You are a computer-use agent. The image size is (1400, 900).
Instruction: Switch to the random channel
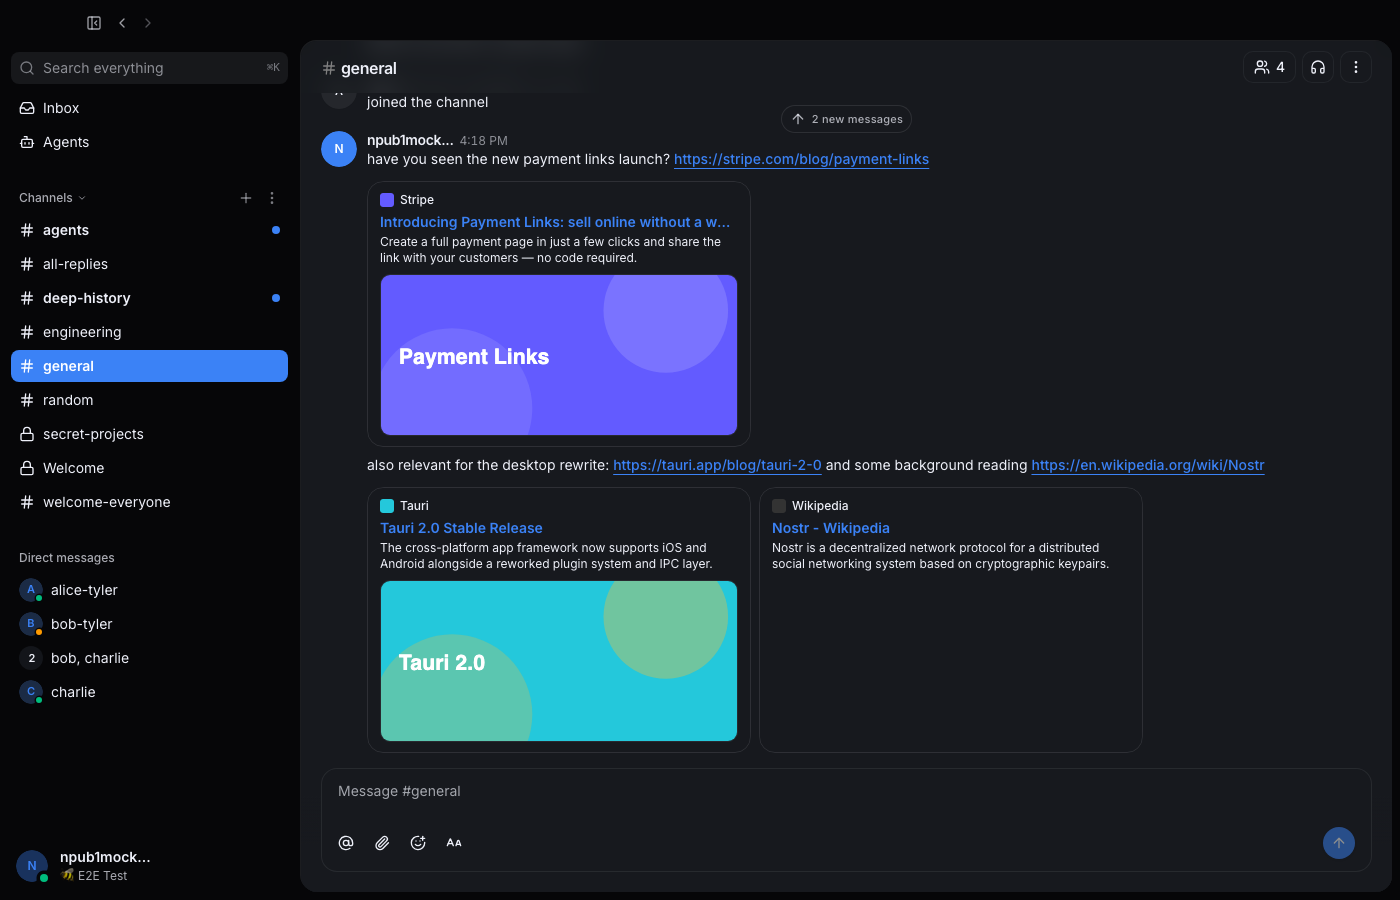149,400
